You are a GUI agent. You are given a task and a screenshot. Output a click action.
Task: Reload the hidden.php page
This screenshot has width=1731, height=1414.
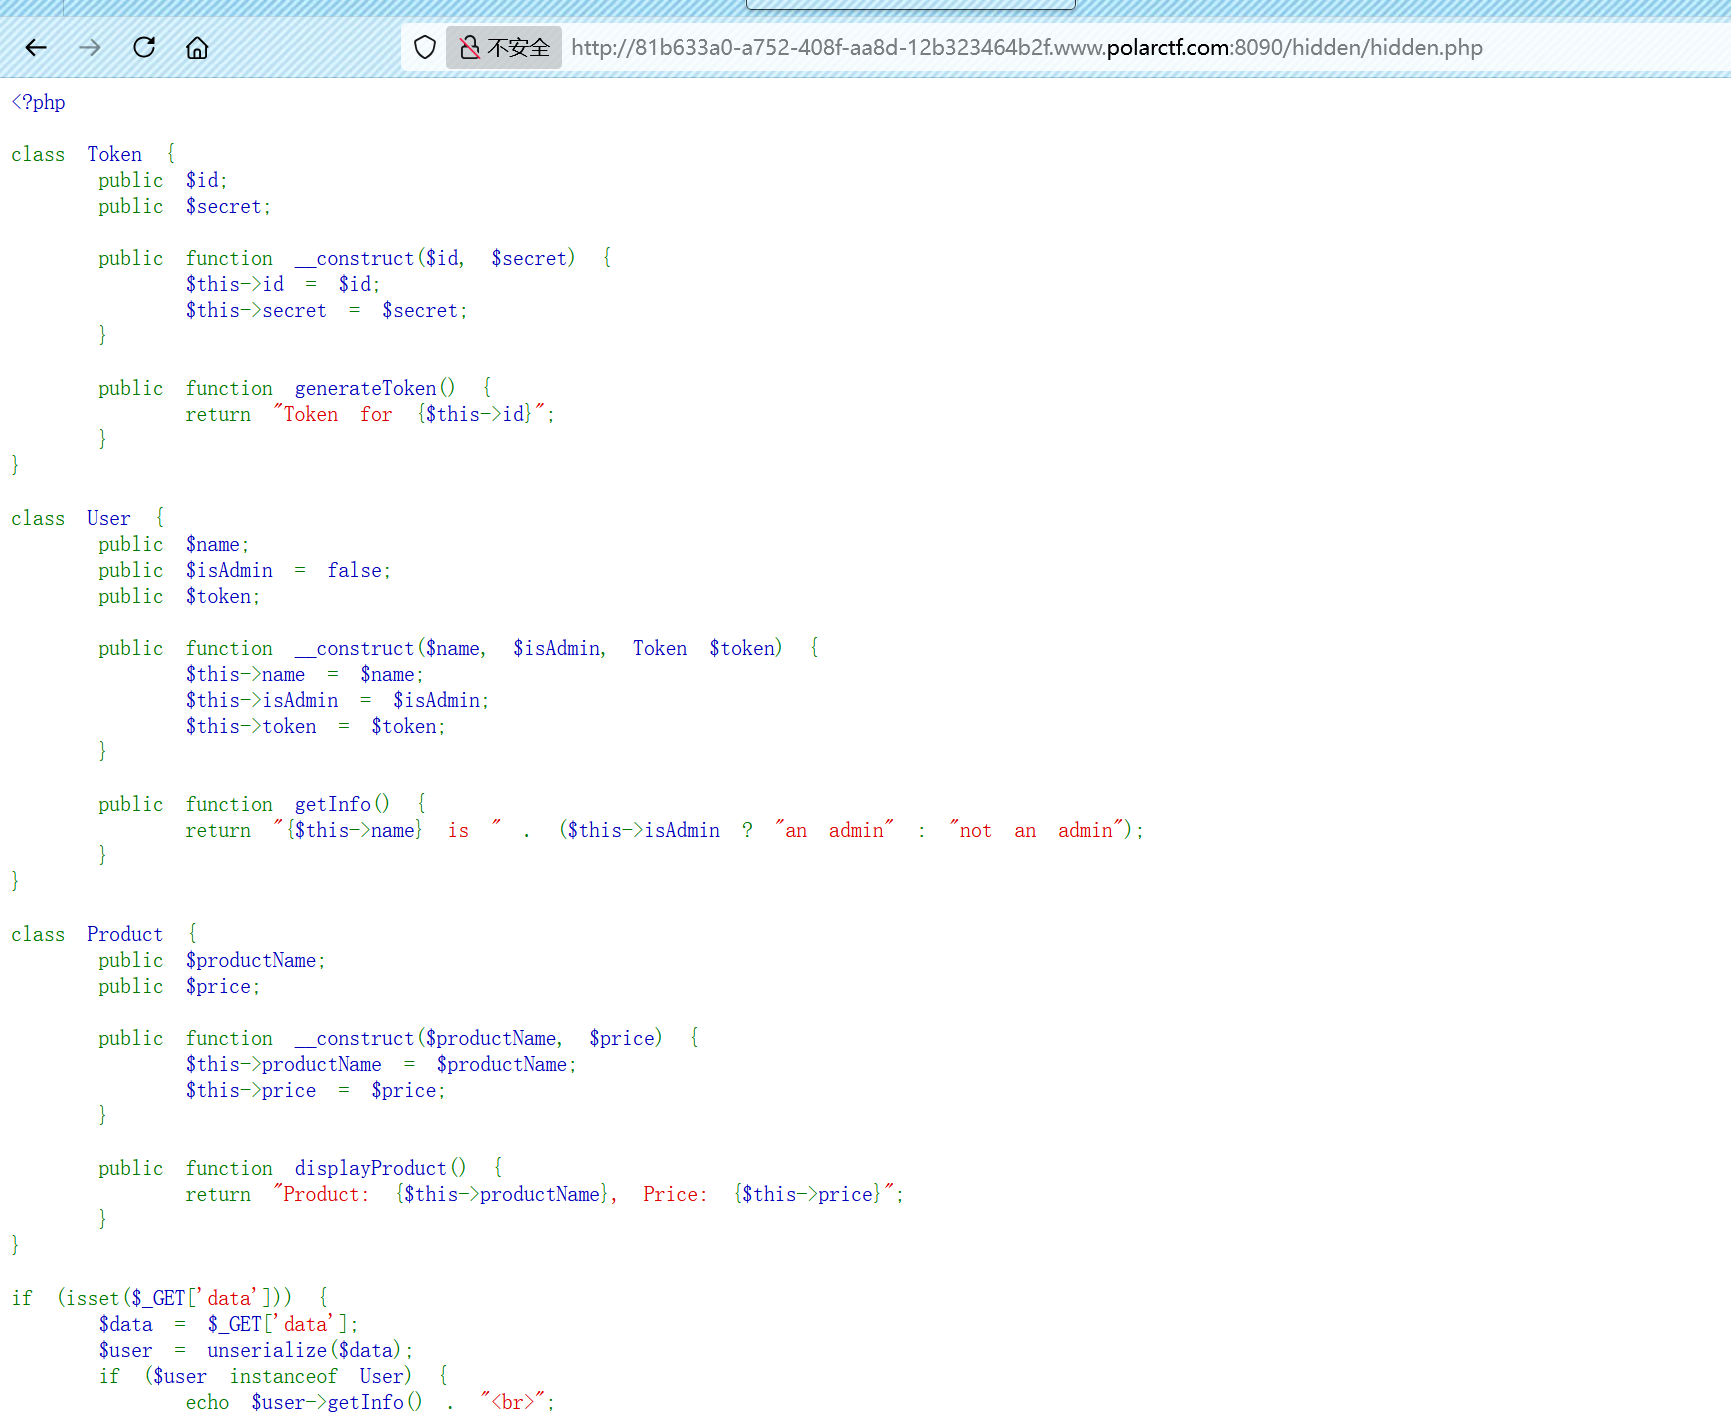(144, 47)
